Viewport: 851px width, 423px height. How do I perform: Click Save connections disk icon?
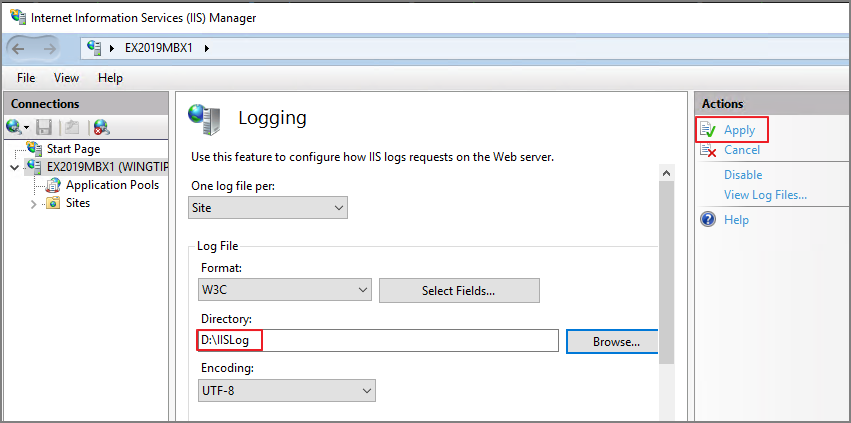click(43, 127)
